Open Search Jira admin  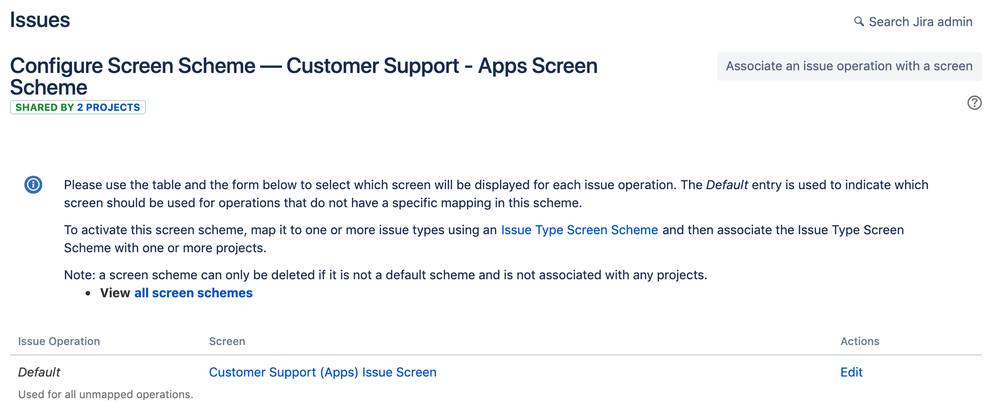(913, 22)
